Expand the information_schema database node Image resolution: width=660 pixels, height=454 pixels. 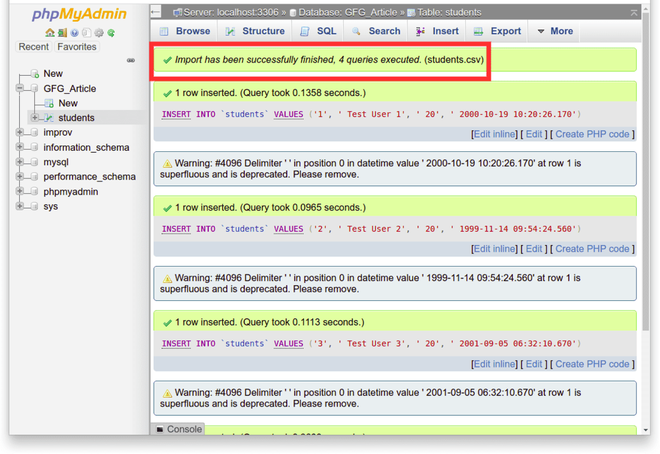[x=20, y=147]
